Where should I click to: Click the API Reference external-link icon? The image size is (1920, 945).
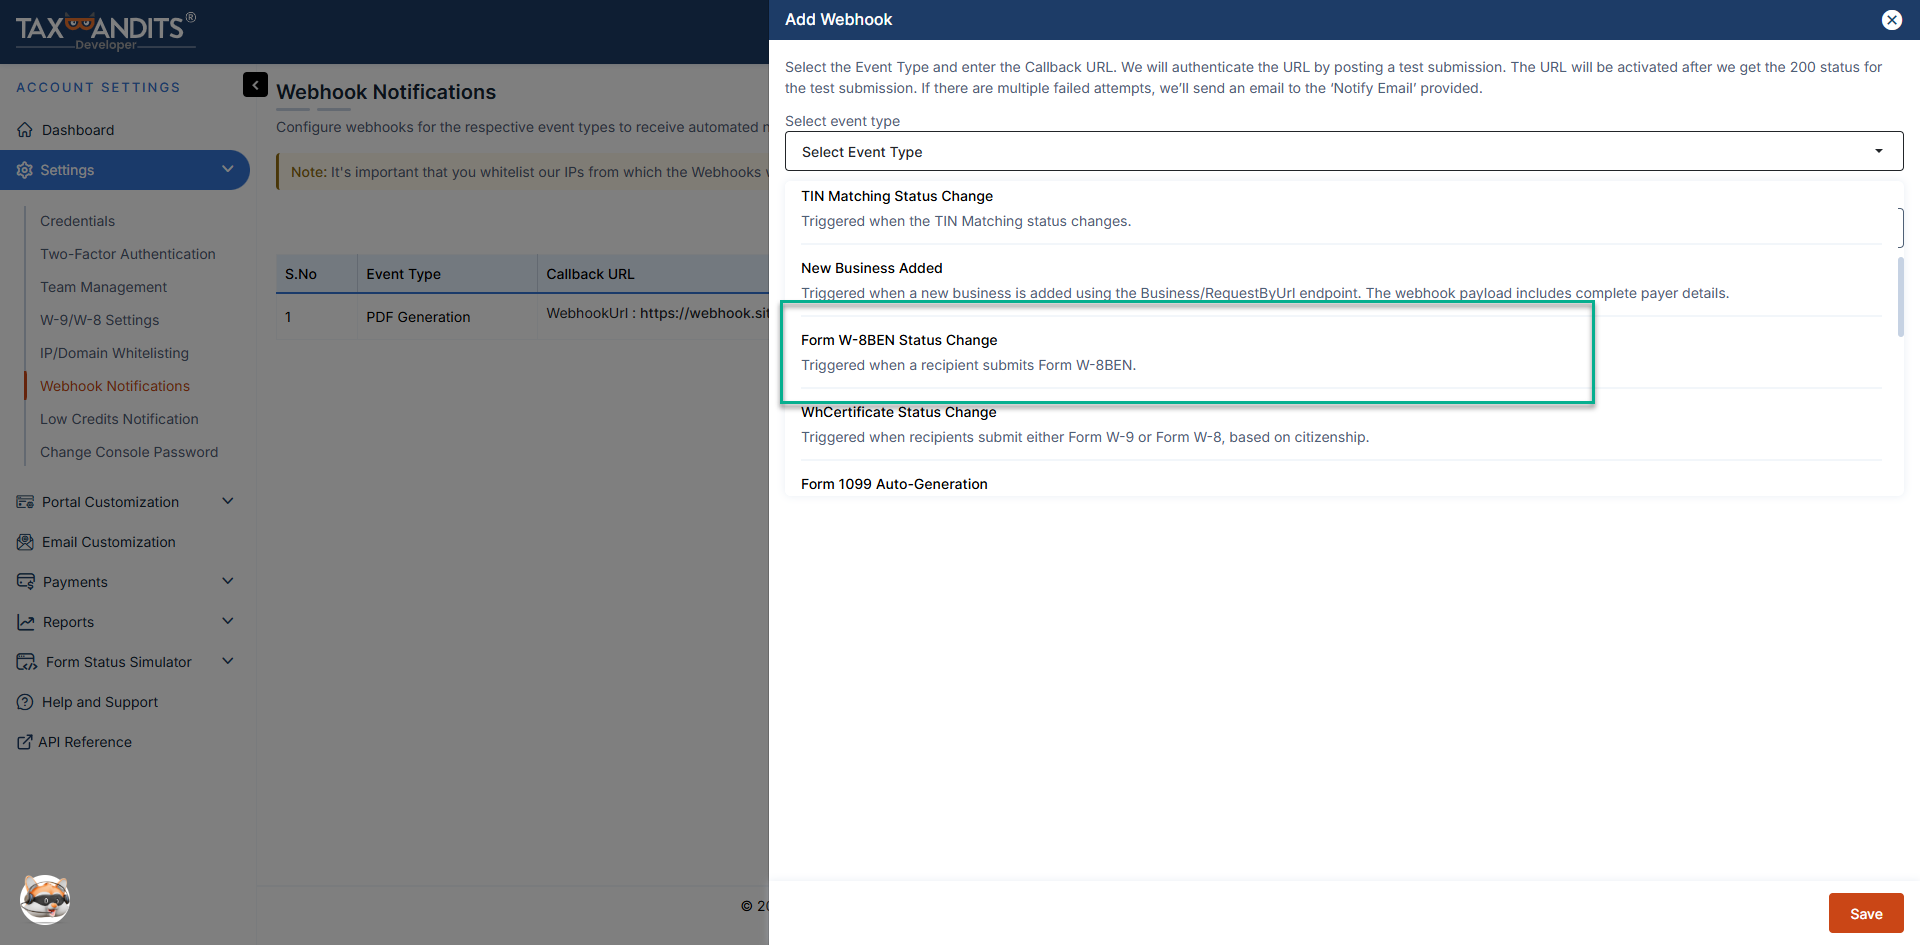click(x=22, y=741)
